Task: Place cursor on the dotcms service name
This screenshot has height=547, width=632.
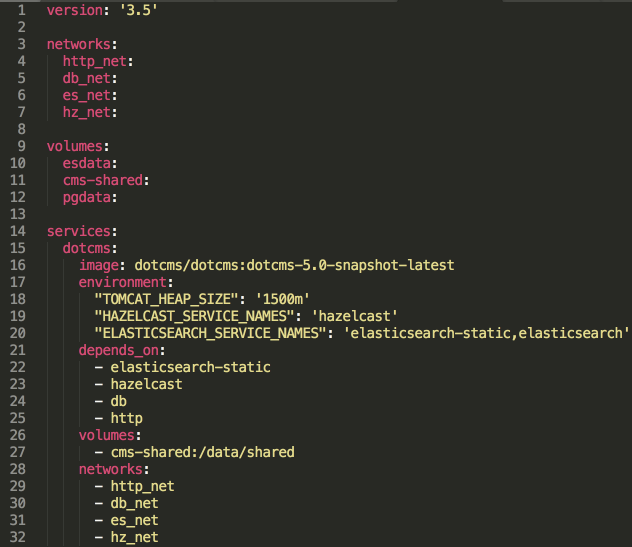Action: point(90,248)
